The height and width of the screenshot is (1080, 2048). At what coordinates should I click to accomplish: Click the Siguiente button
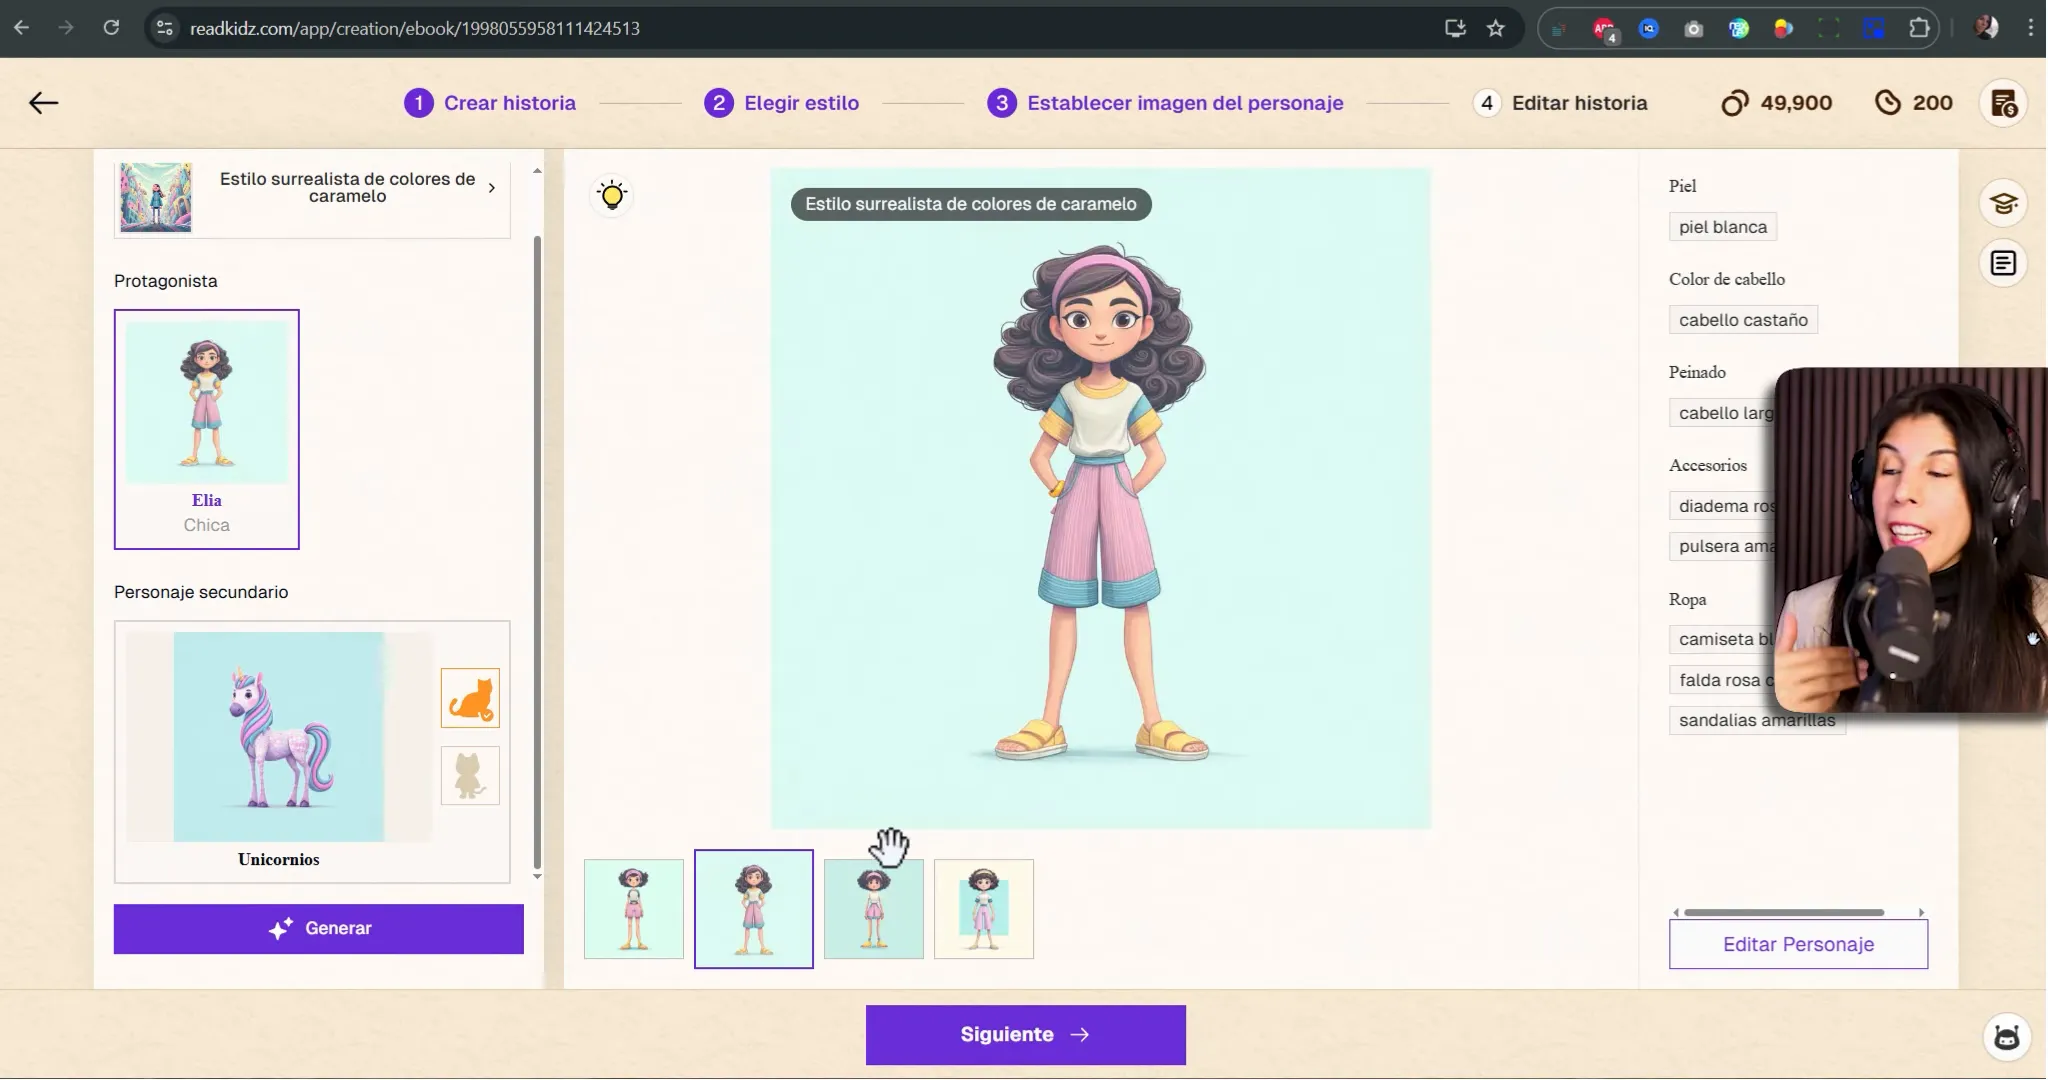click(x=1024, y=1034)
